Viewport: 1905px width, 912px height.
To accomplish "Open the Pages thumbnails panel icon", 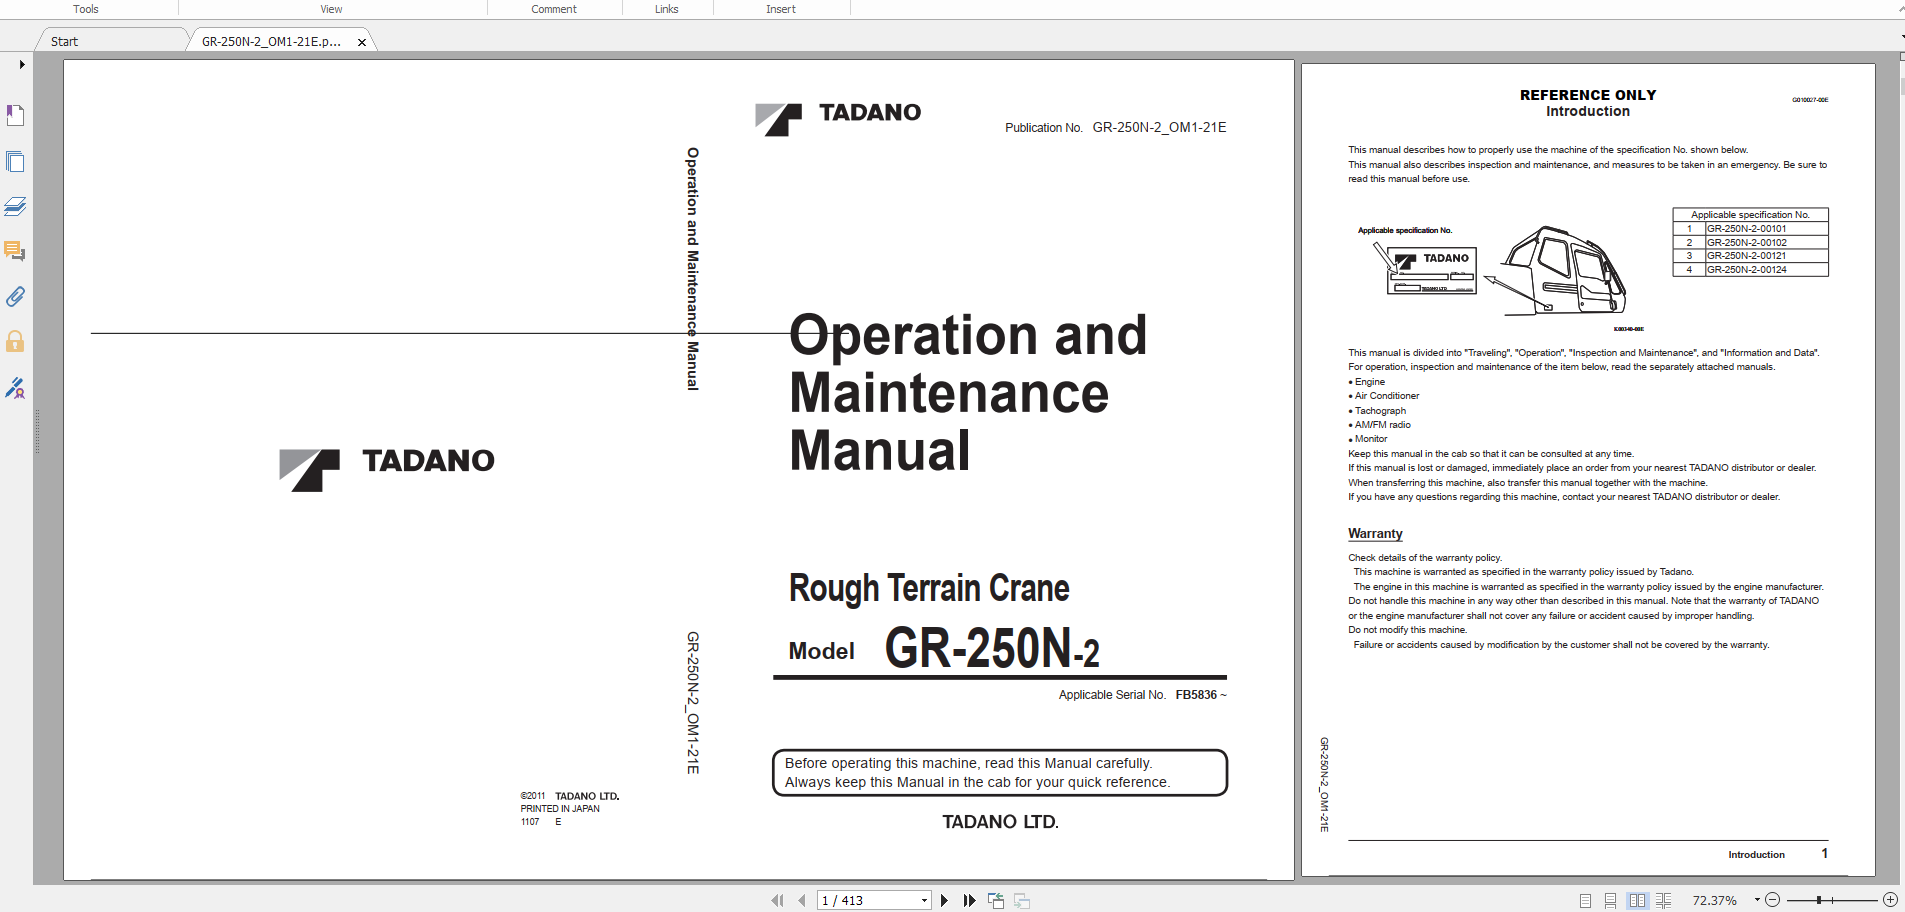I will (15, 161).
